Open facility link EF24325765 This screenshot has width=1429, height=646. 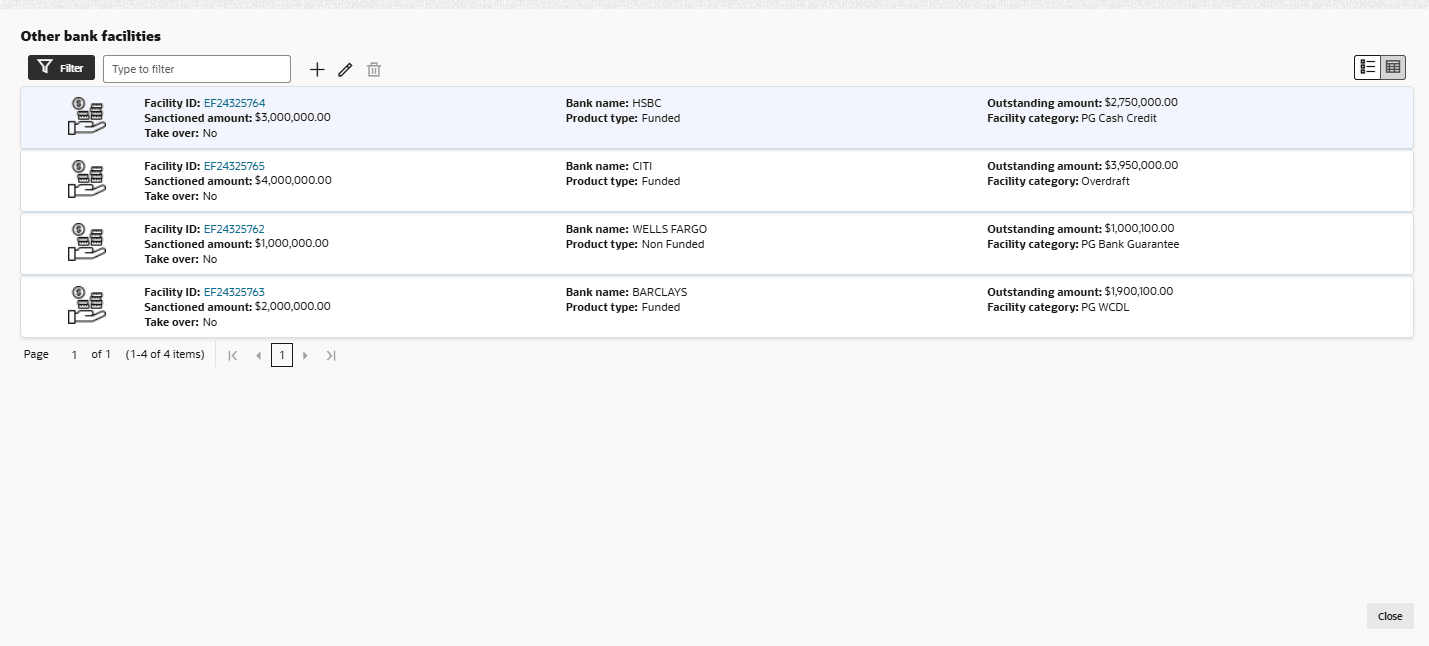(x=234, y=166)
